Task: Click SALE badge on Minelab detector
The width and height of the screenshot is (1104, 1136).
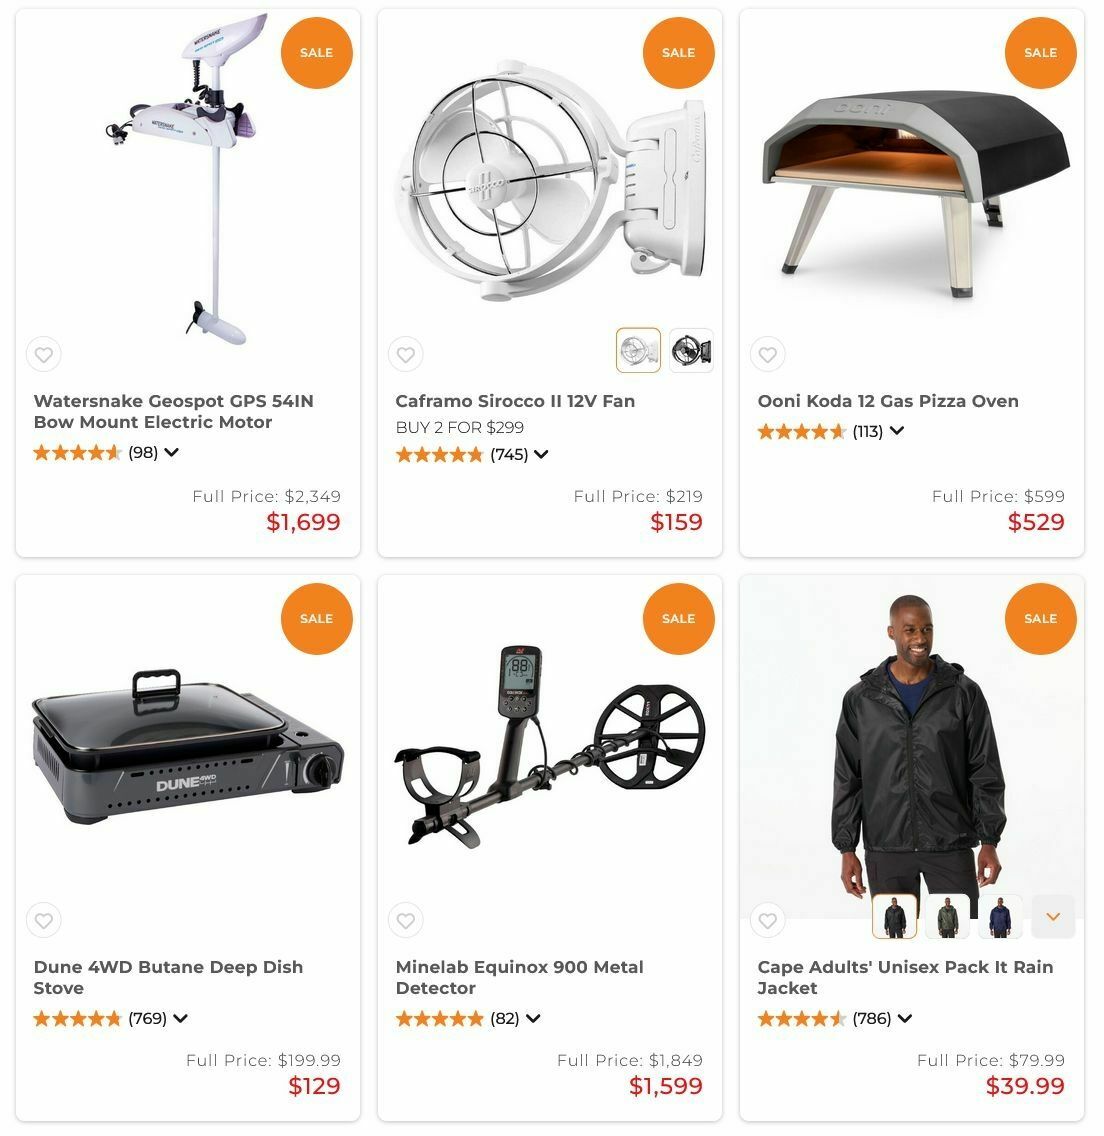Action: [679, 619]
